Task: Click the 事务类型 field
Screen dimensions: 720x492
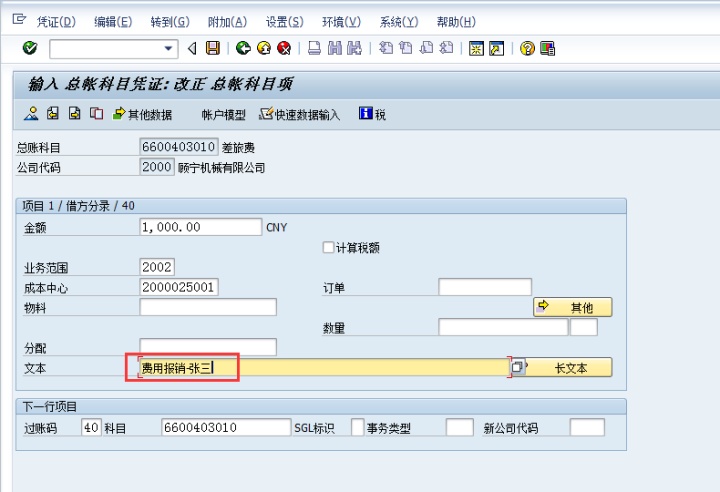Action: pyautogui.click(x=459, y=427)
